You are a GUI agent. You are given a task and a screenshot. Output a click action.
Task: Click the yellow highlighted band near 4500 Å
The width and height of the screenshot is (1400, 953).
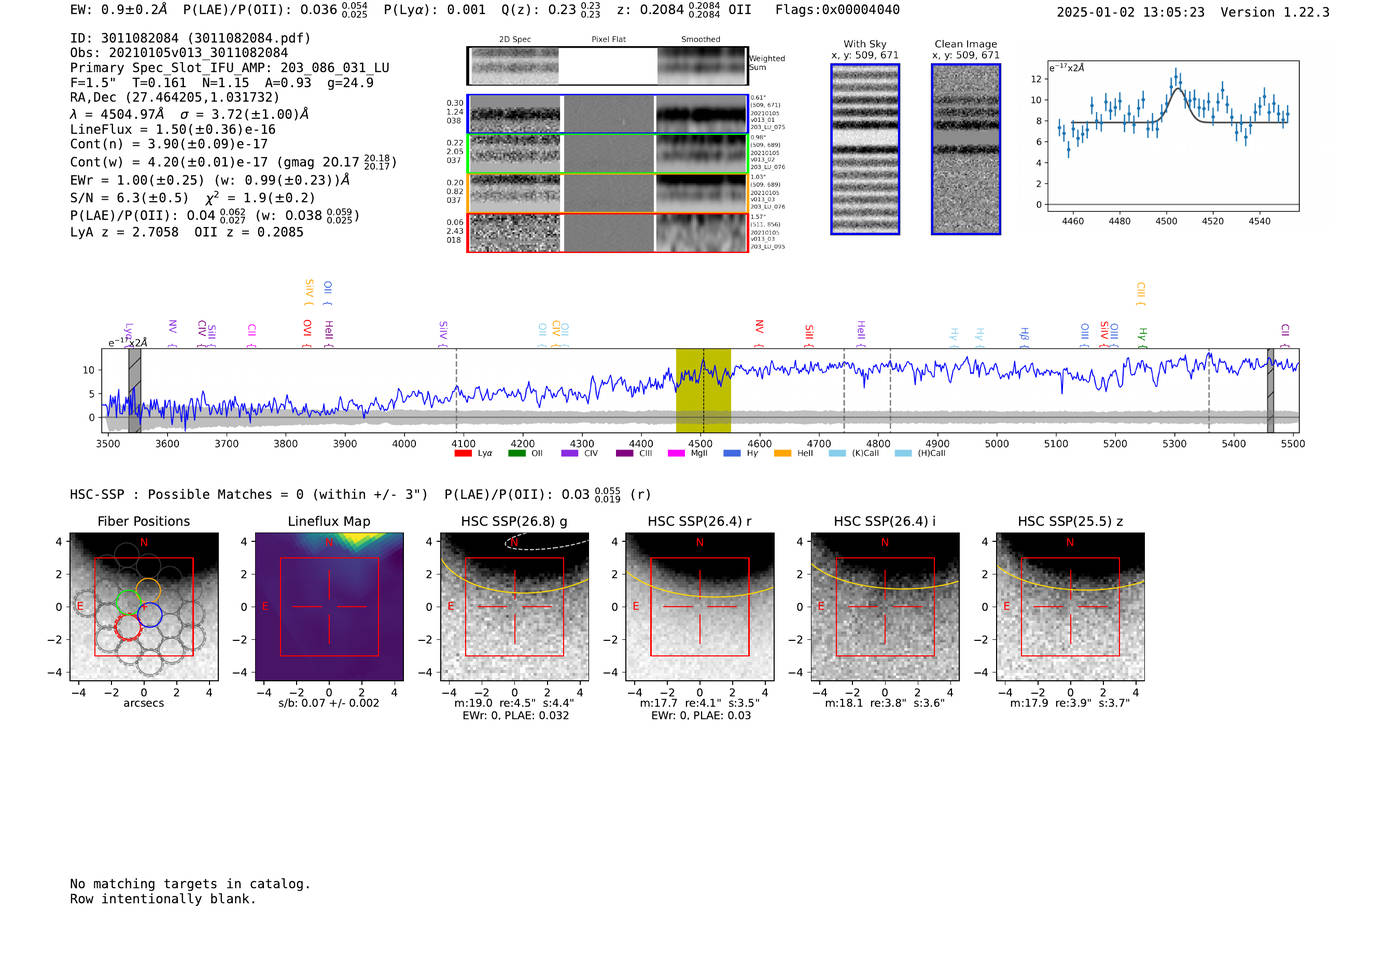point(703,391)
